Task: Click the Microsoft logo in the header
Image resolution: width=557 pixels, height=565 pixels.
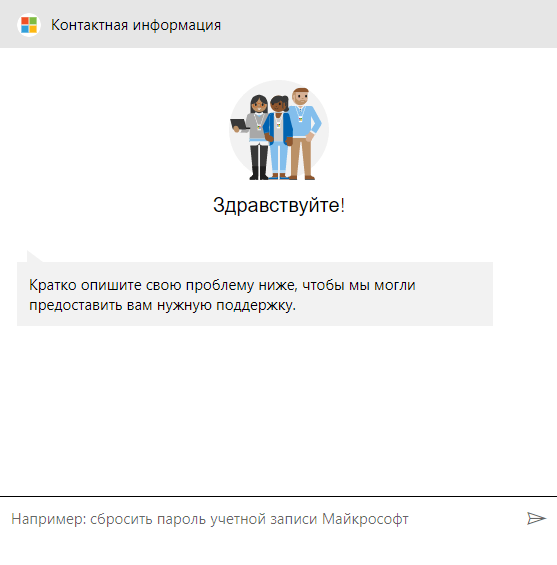Action: point(29,25)
